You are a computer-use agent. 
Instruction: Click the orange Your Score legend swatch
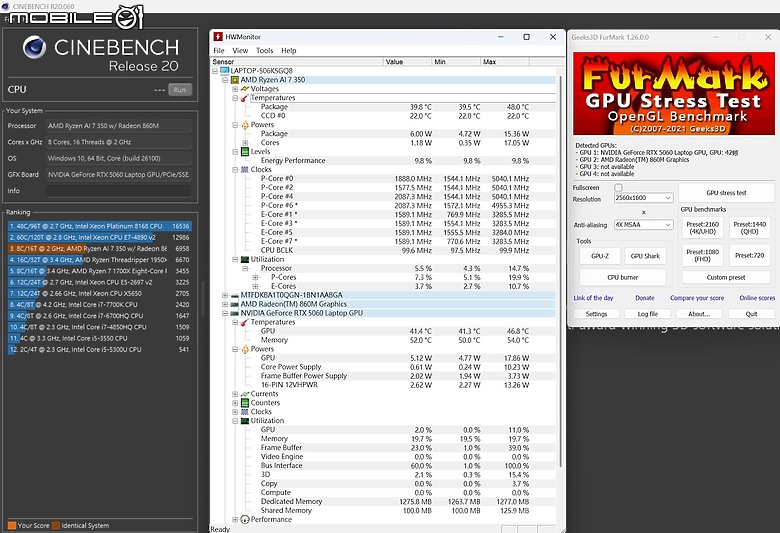click(x=12, y=525)
